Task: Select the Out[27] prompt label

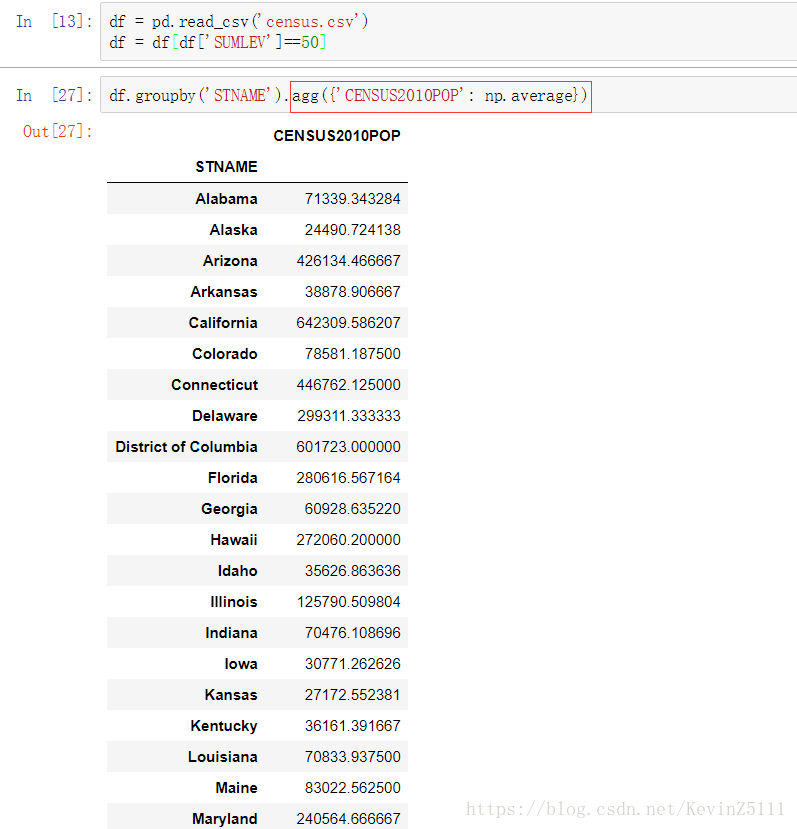Action: coord(58,131)
